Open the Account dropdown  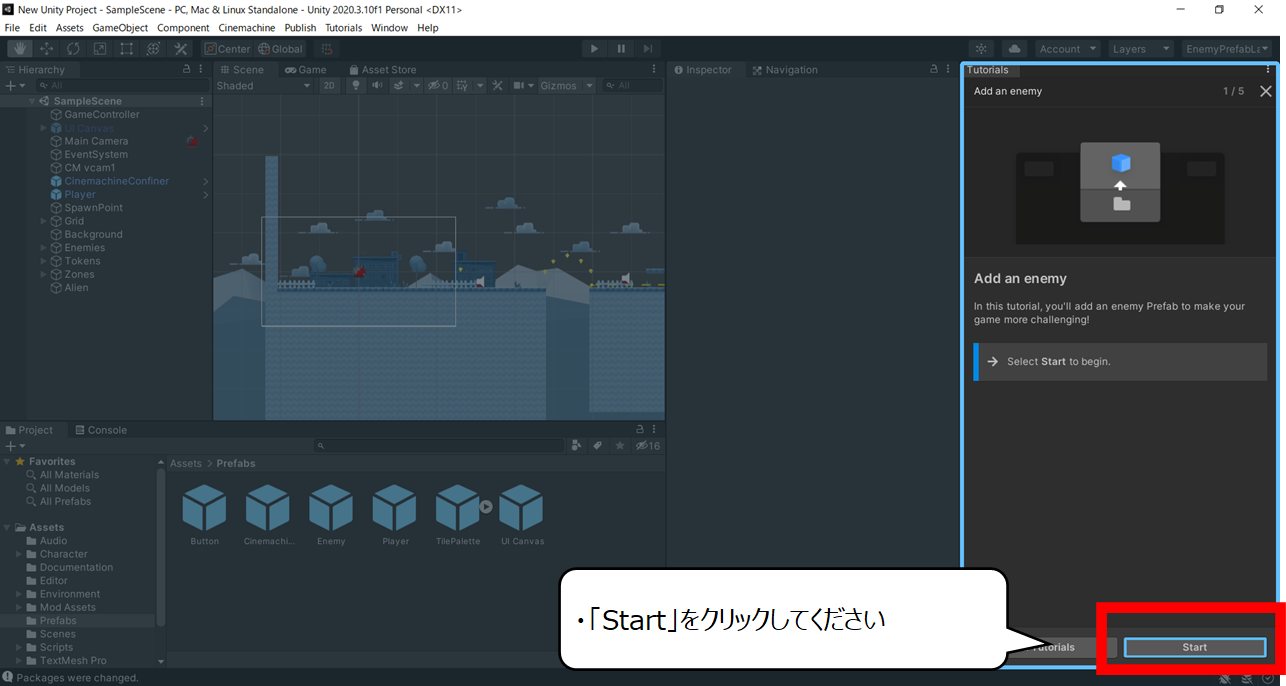[1067, 48]
